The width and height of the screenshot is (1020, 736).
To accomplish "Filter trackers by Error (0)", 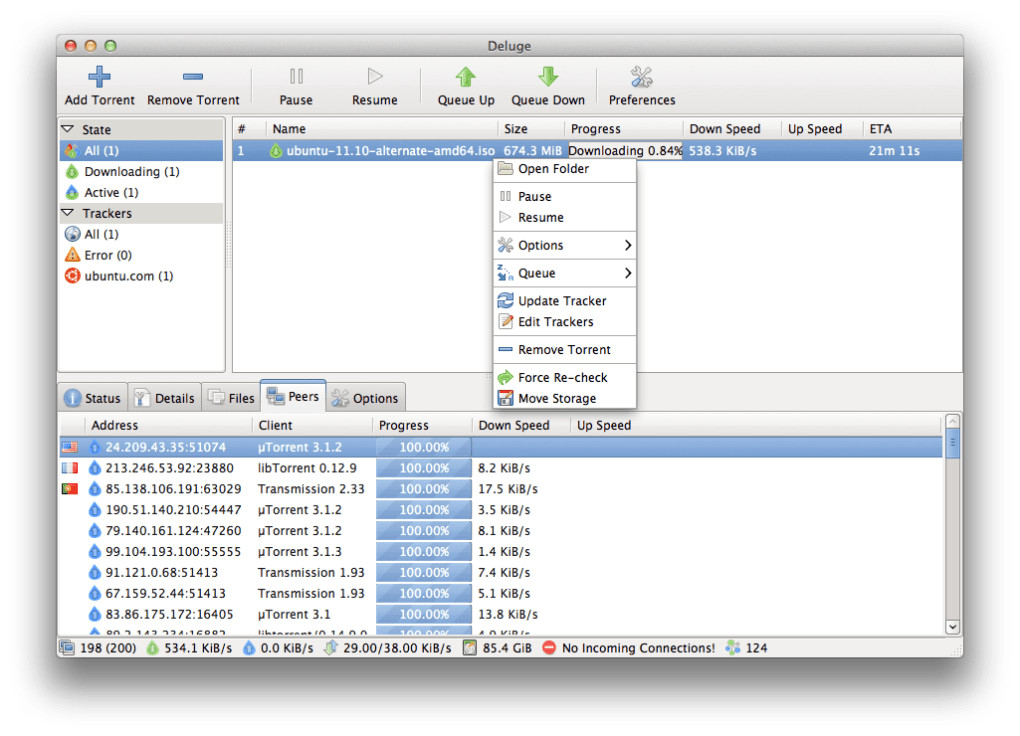I will click(x=141, y=254).
